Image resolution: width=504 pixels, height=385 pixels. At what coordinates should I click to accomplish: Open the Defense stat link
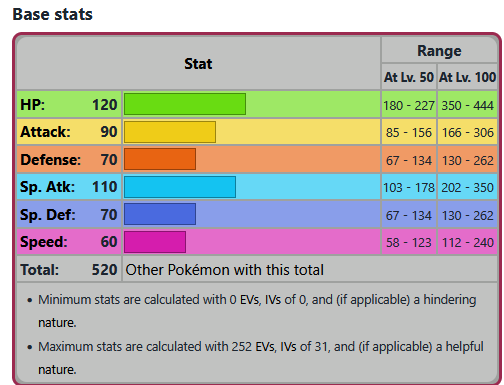coord(50,160)
